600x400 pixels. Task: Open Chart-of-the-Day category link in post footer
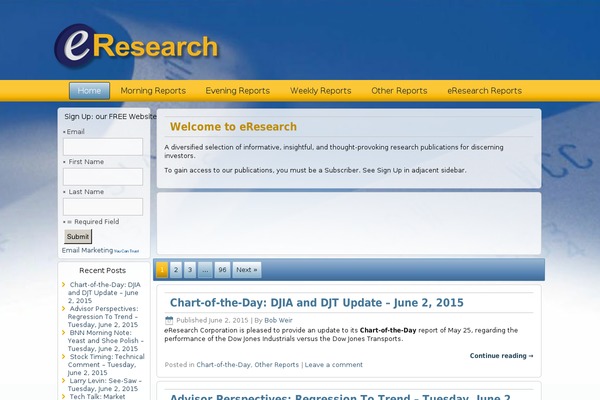(x=223, y=365)
